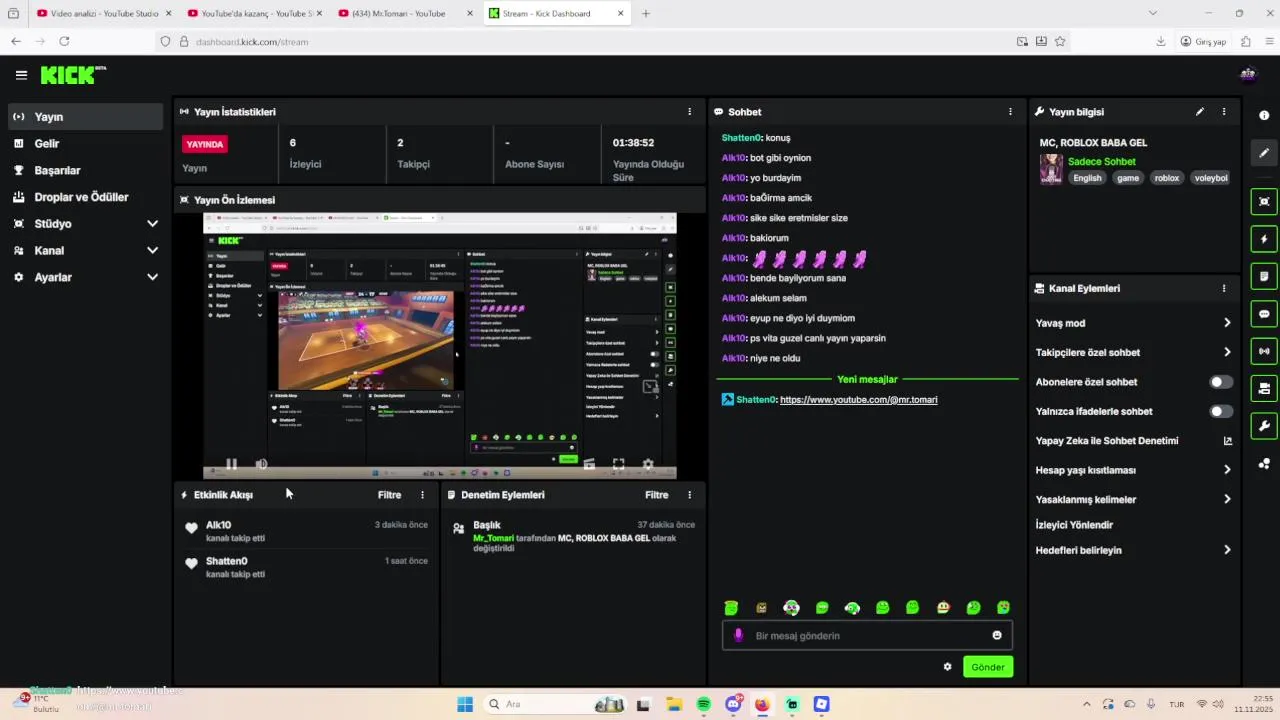This screenshot has height=720, width=1280.
Task: Open the emoji picker in chat input
Action: 997,636
